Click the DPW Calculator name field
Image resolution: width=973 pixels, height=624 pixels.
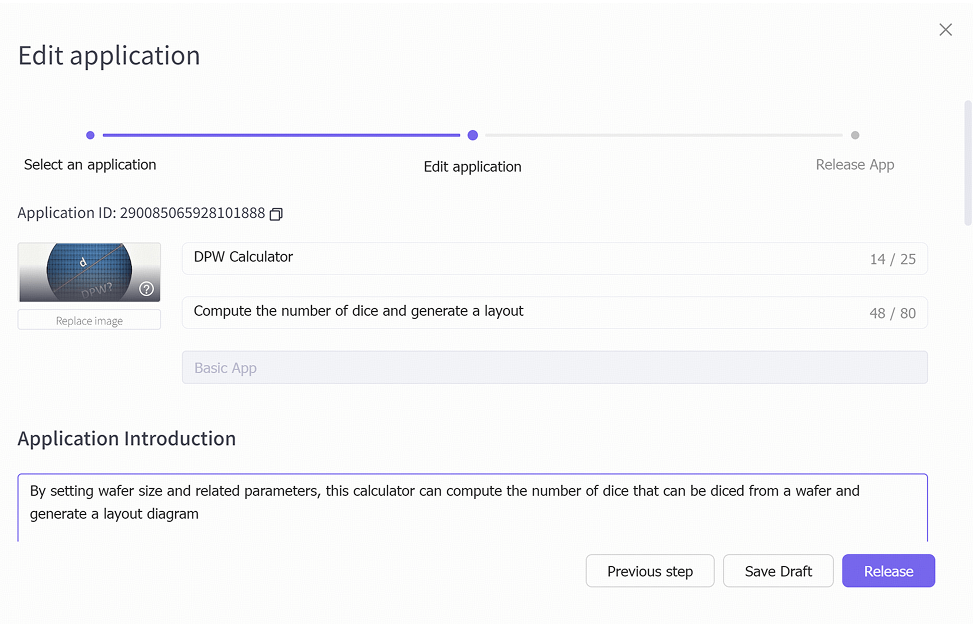click(554, 258)
